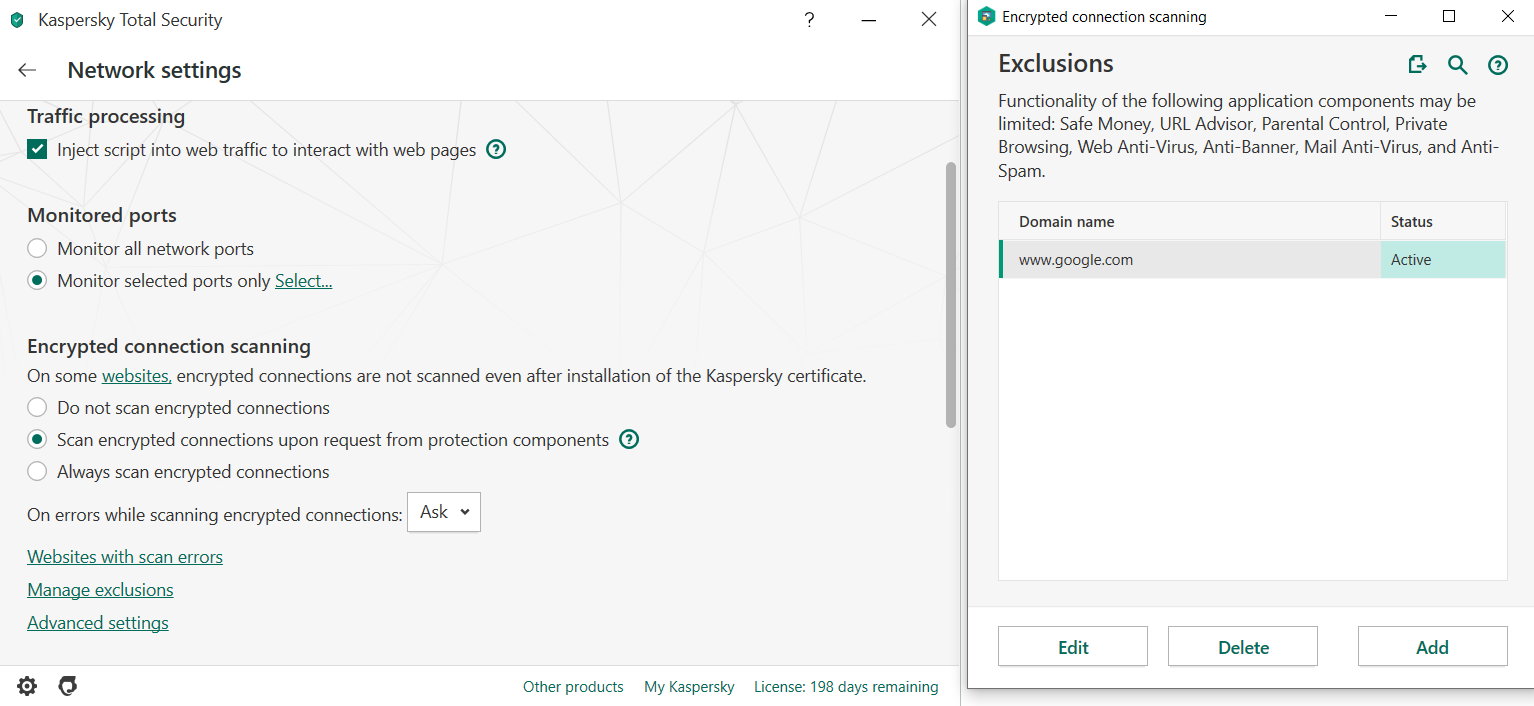Go back using the arrow beside Network settings

(x=27, y=70)
